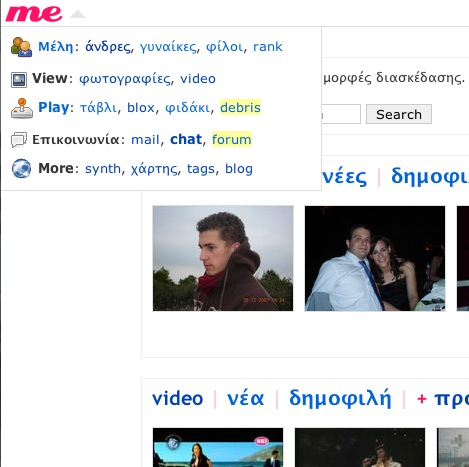Play the φιδάκι game
469x467 pixels.
[x=188, y=108]
